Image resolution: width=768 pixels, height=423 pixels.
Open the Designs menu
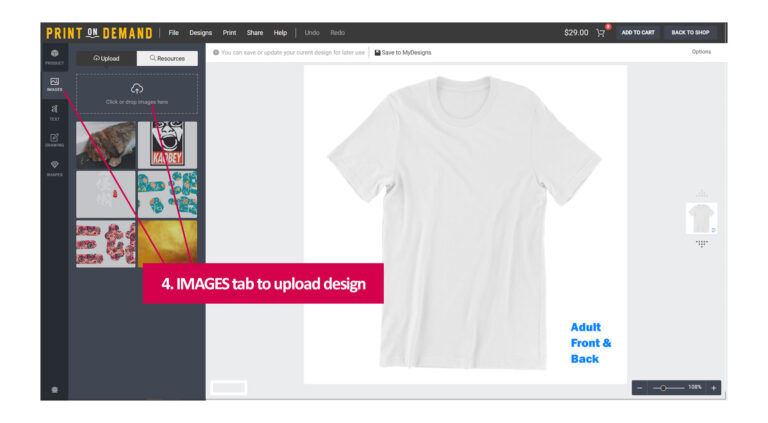pyautogui.click(x=201, y=33)
